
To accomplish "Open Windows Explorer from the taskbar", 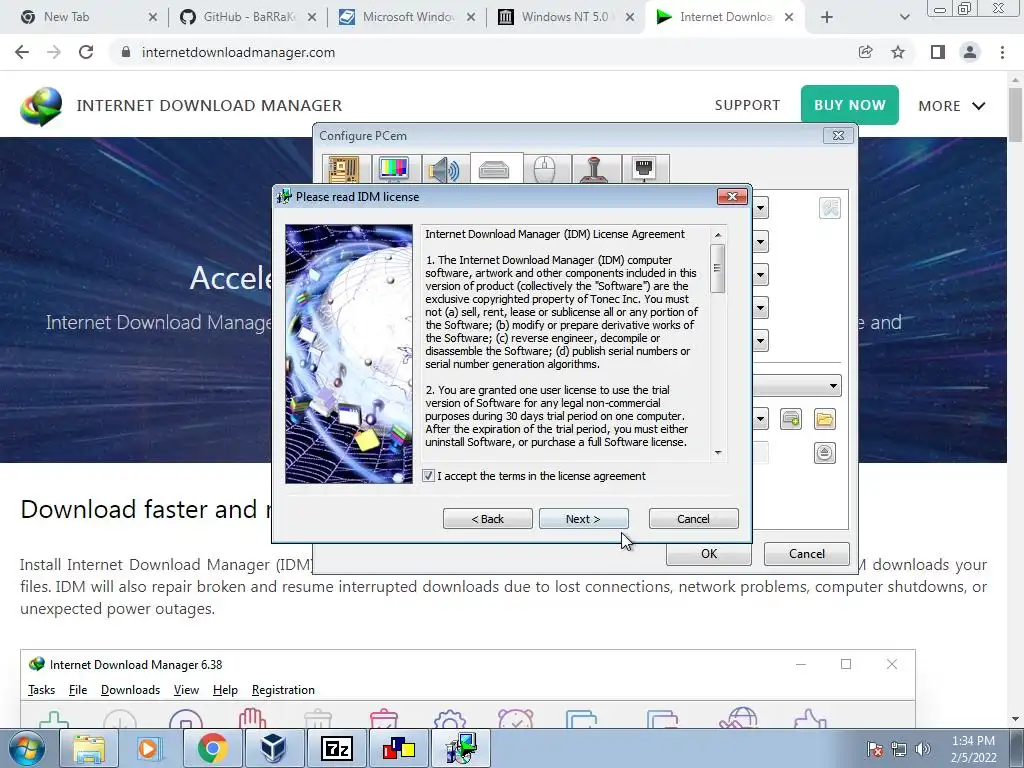I will pyautogui.click(x=89, y=748).
